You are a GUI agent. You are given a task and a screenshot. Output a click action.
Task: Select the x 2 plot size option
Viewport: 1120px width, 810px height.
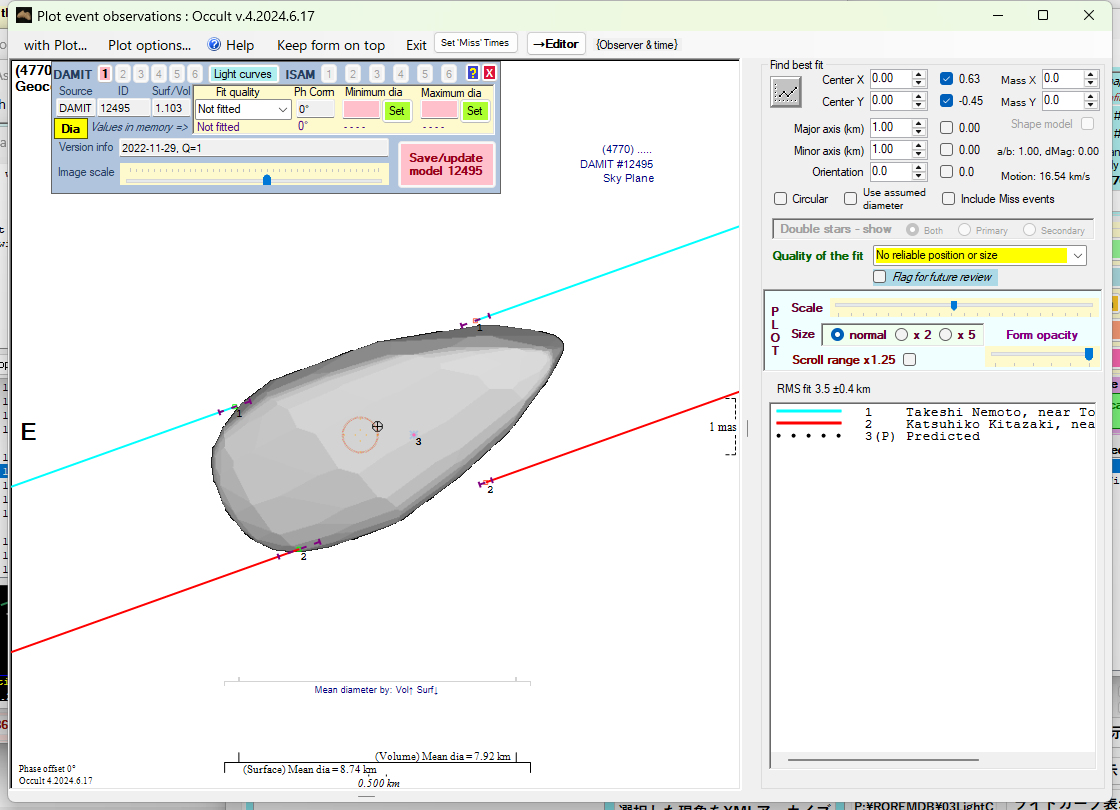point(902,335)
